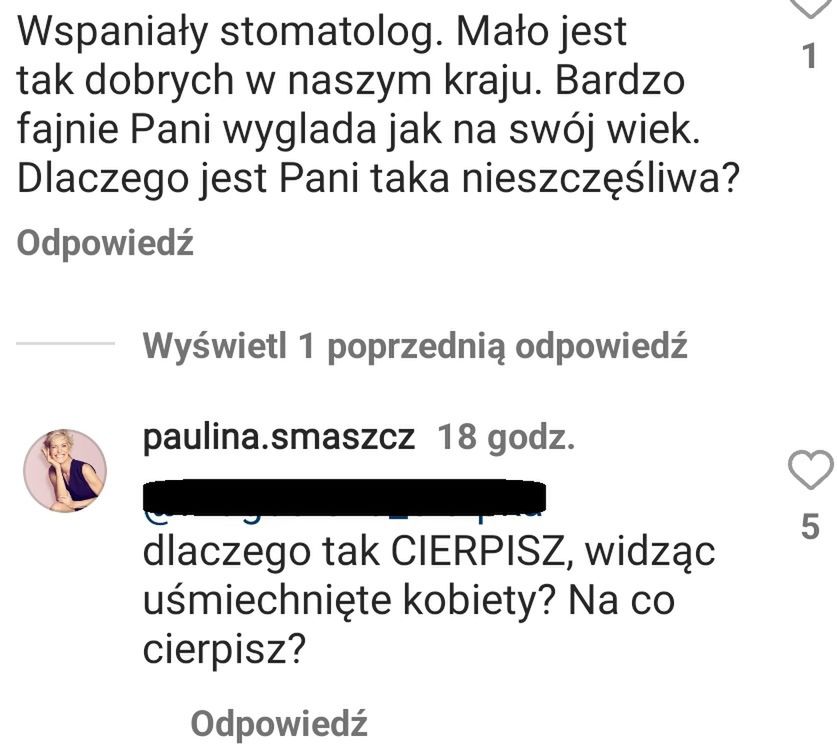The height and width of the screenshot is (747, 837).
Task: Click the horizontal line beside "Wyświetl 1 poprzednią"
Action: coord(65,343)
